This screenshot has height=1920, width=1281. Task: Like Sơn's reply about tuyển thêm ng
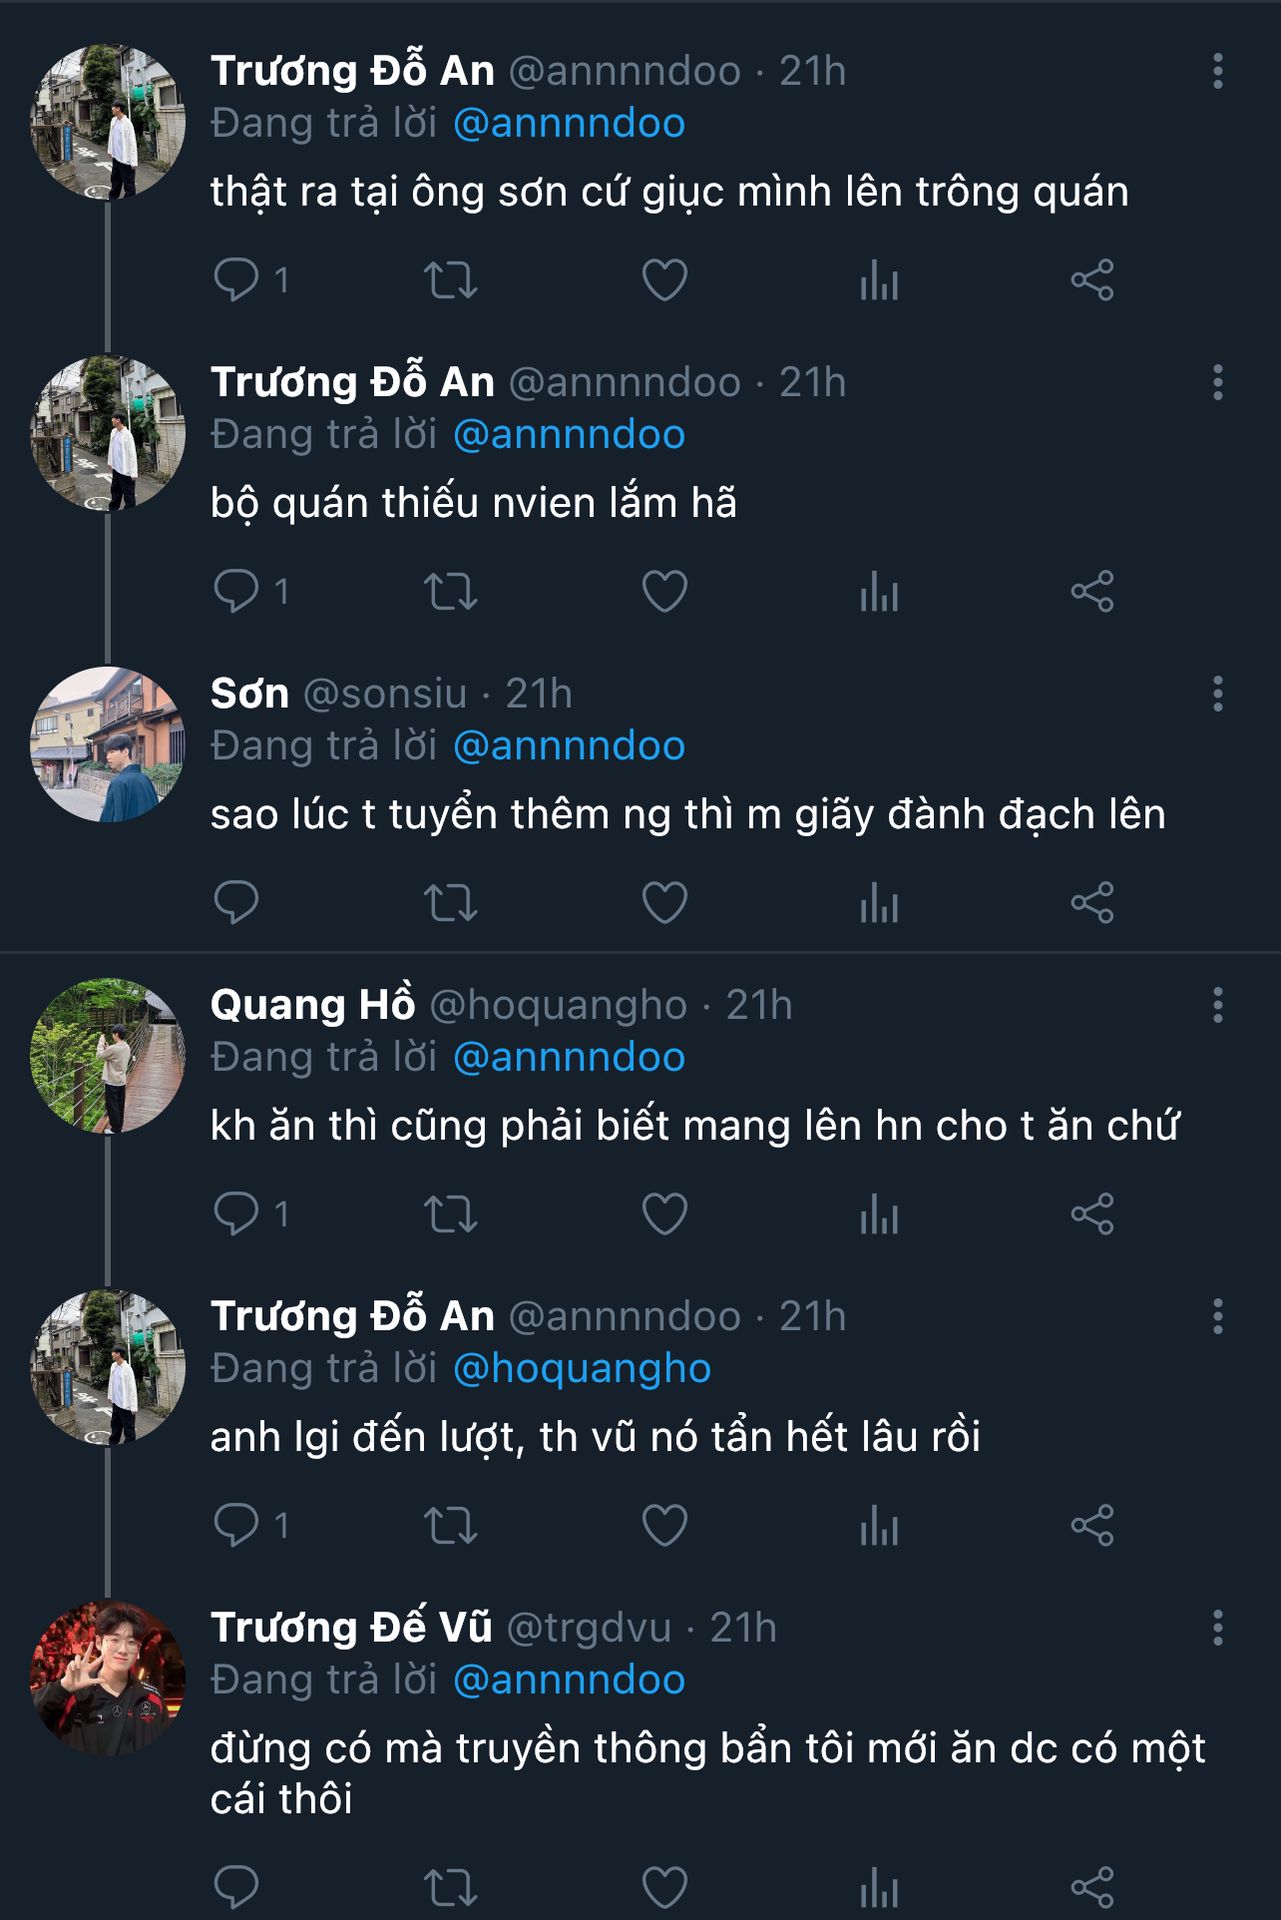click(x=664, y=902)
